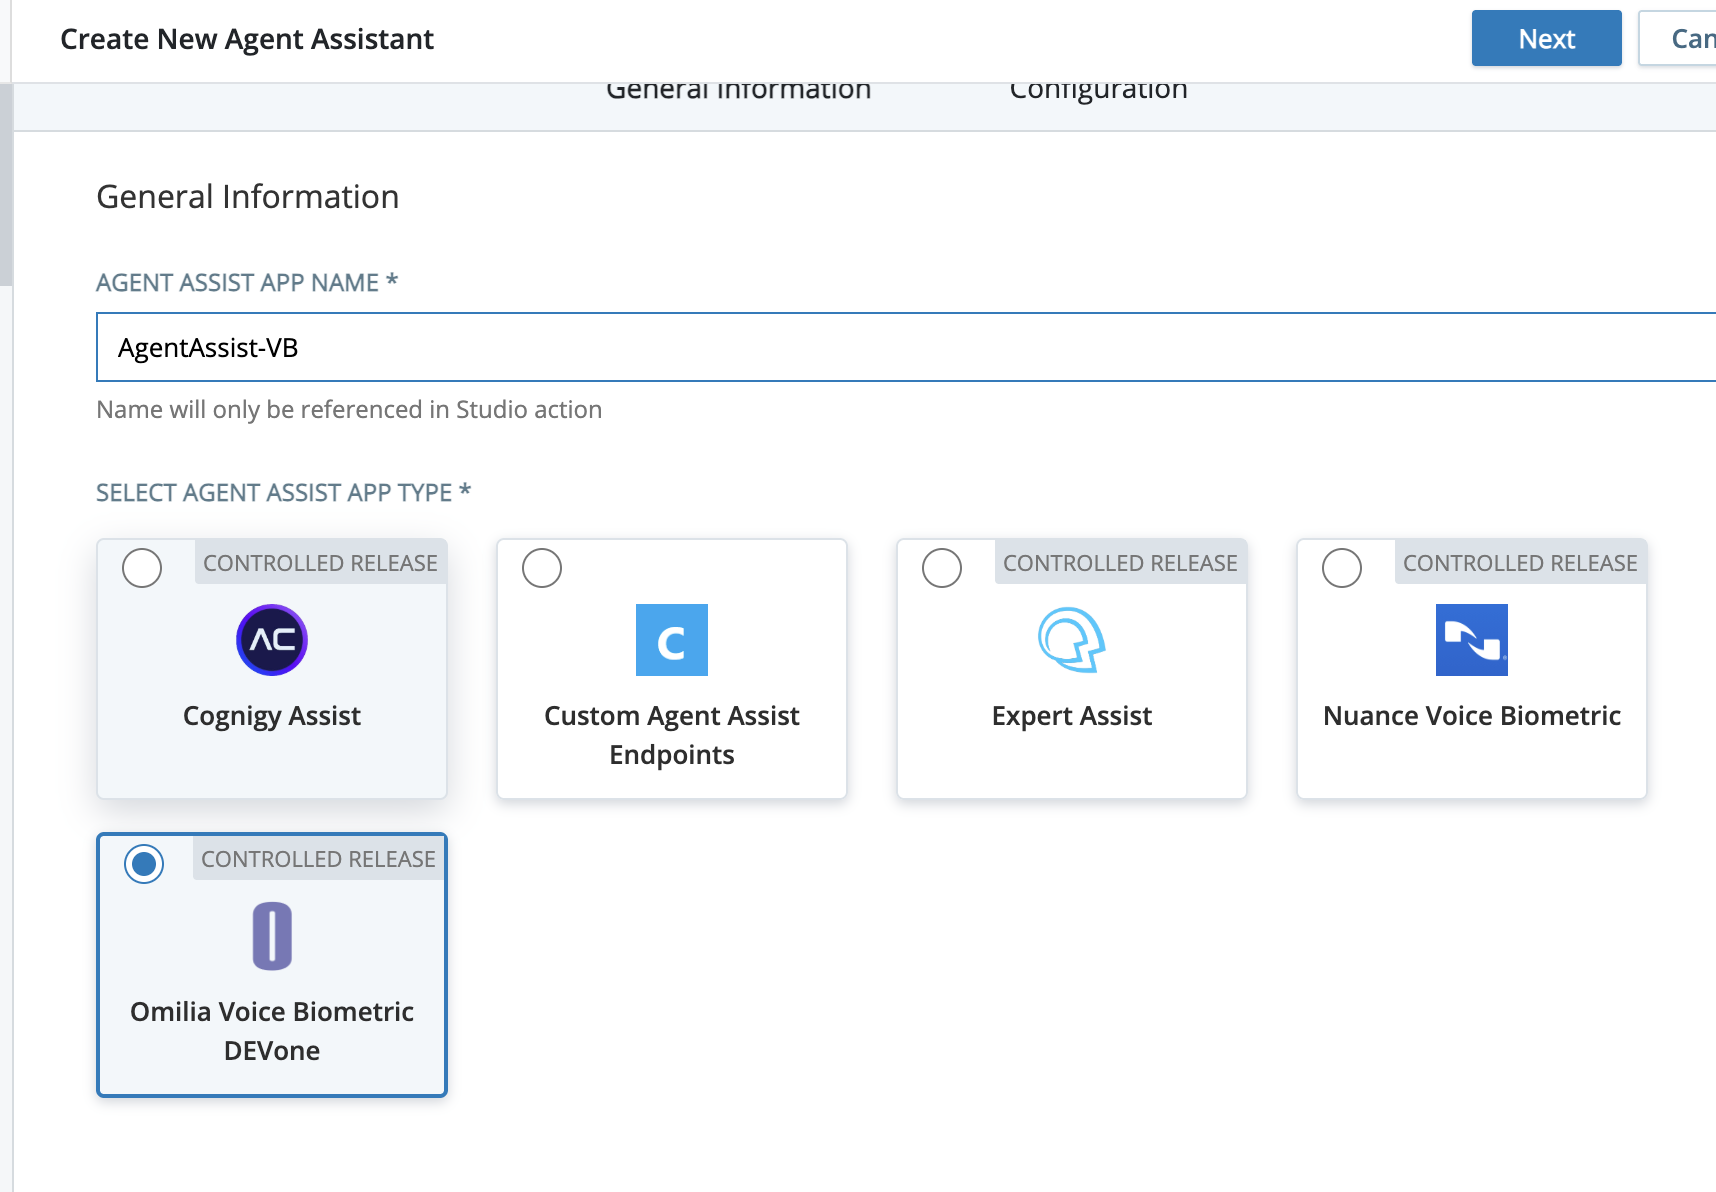
Task: Click Controlled Release badge on Omilia card
Action: [318, 859]
